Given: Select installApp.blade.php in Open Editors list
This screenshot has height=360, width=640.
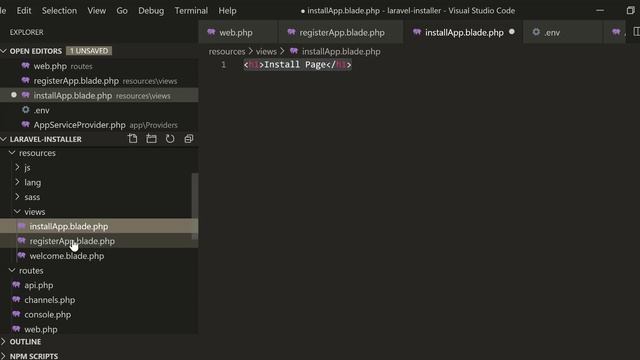Looking at the screenshot, I should coord(99,95).
